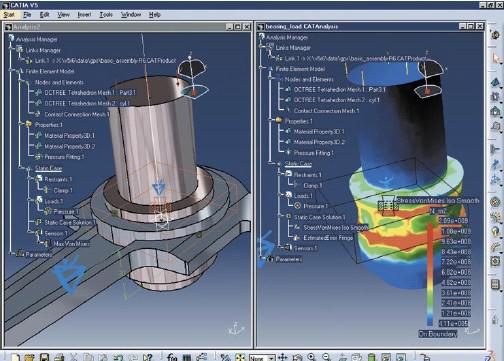
Task: Open the Tools menu
Action: coord(106,15)
